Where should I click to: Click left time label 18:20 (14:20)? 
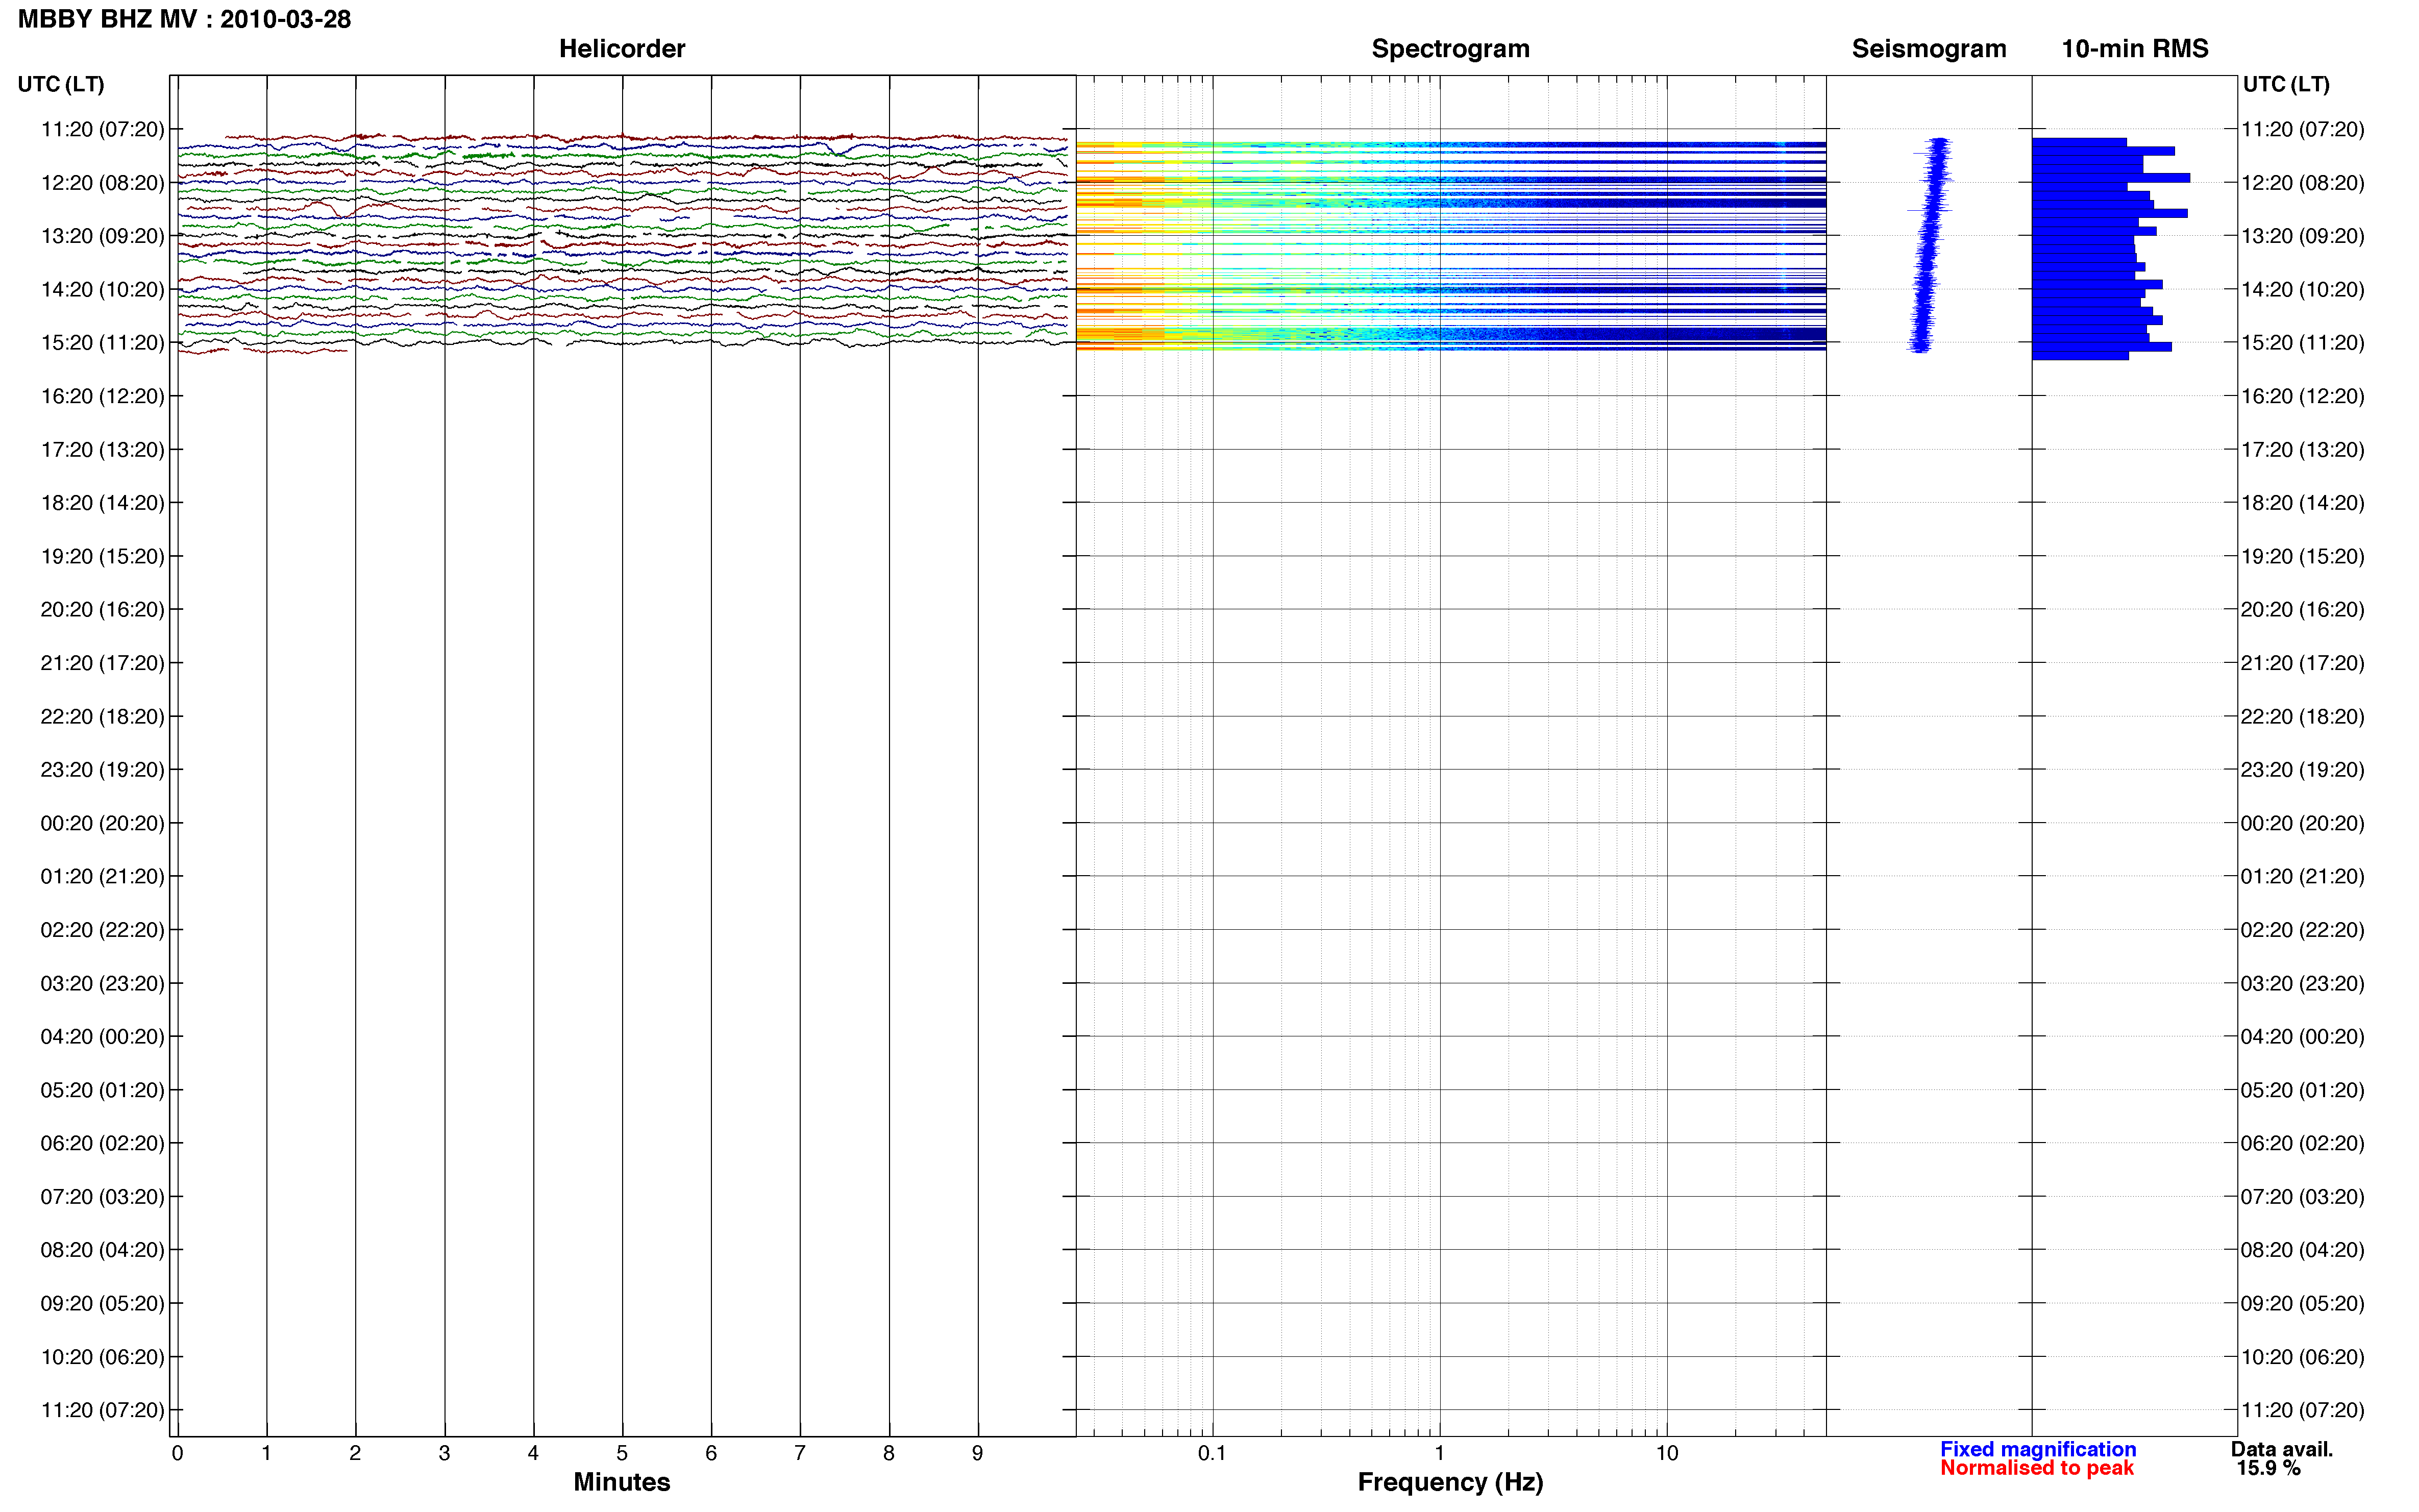pos(102,503)
